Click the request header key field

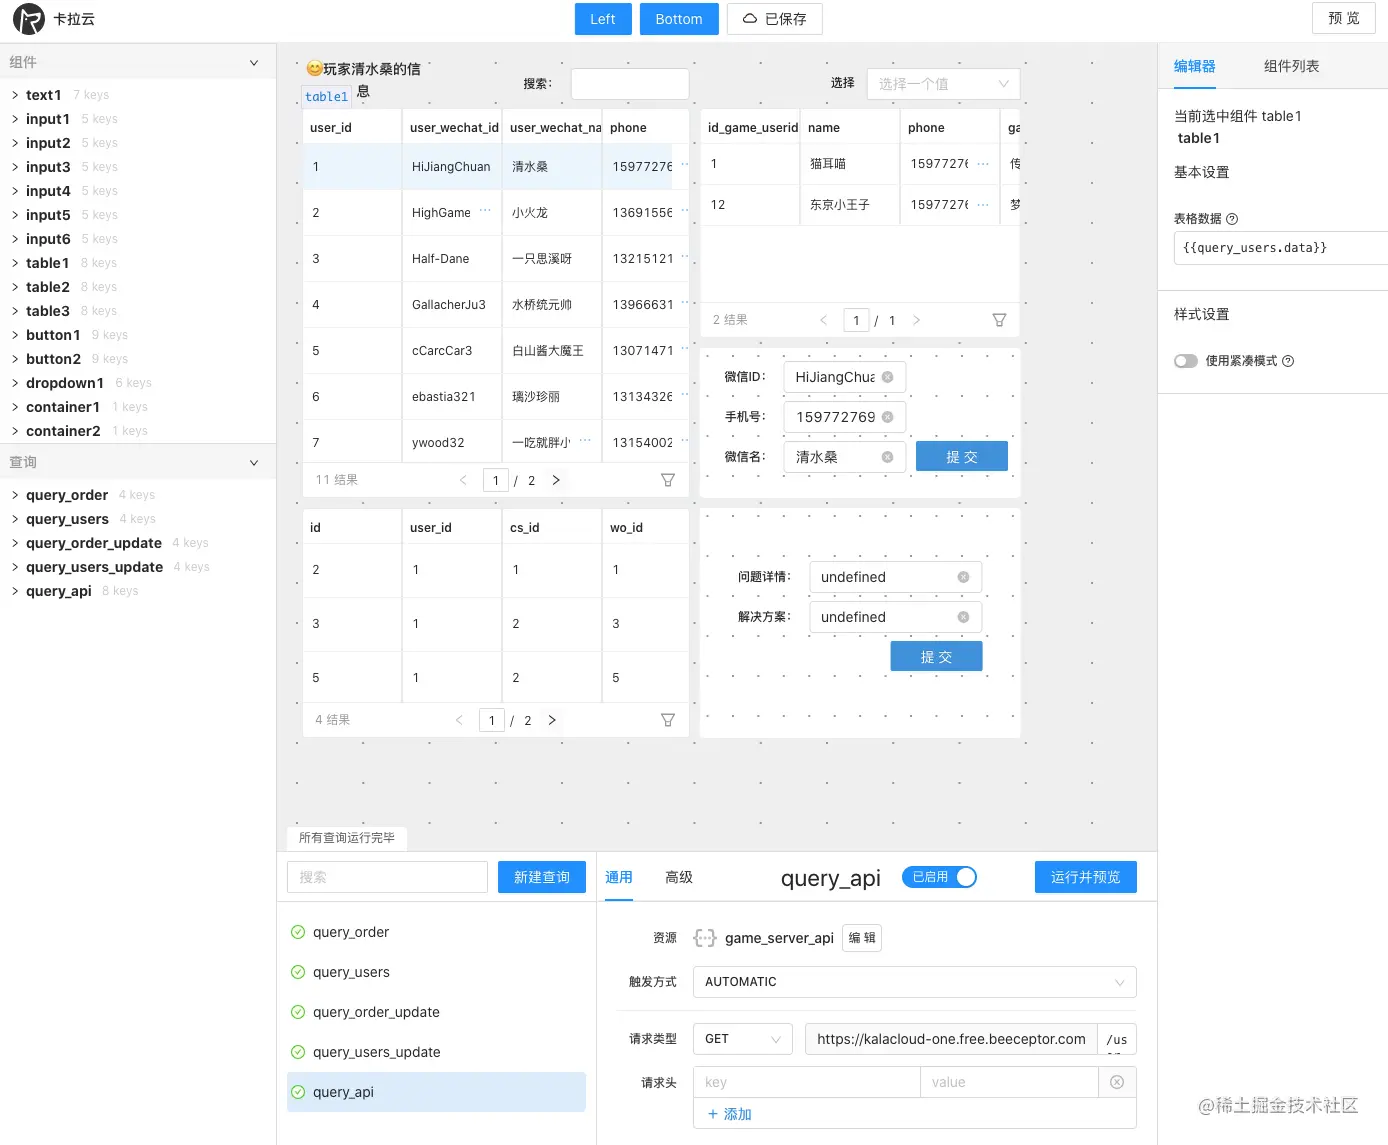[807, 1082]
